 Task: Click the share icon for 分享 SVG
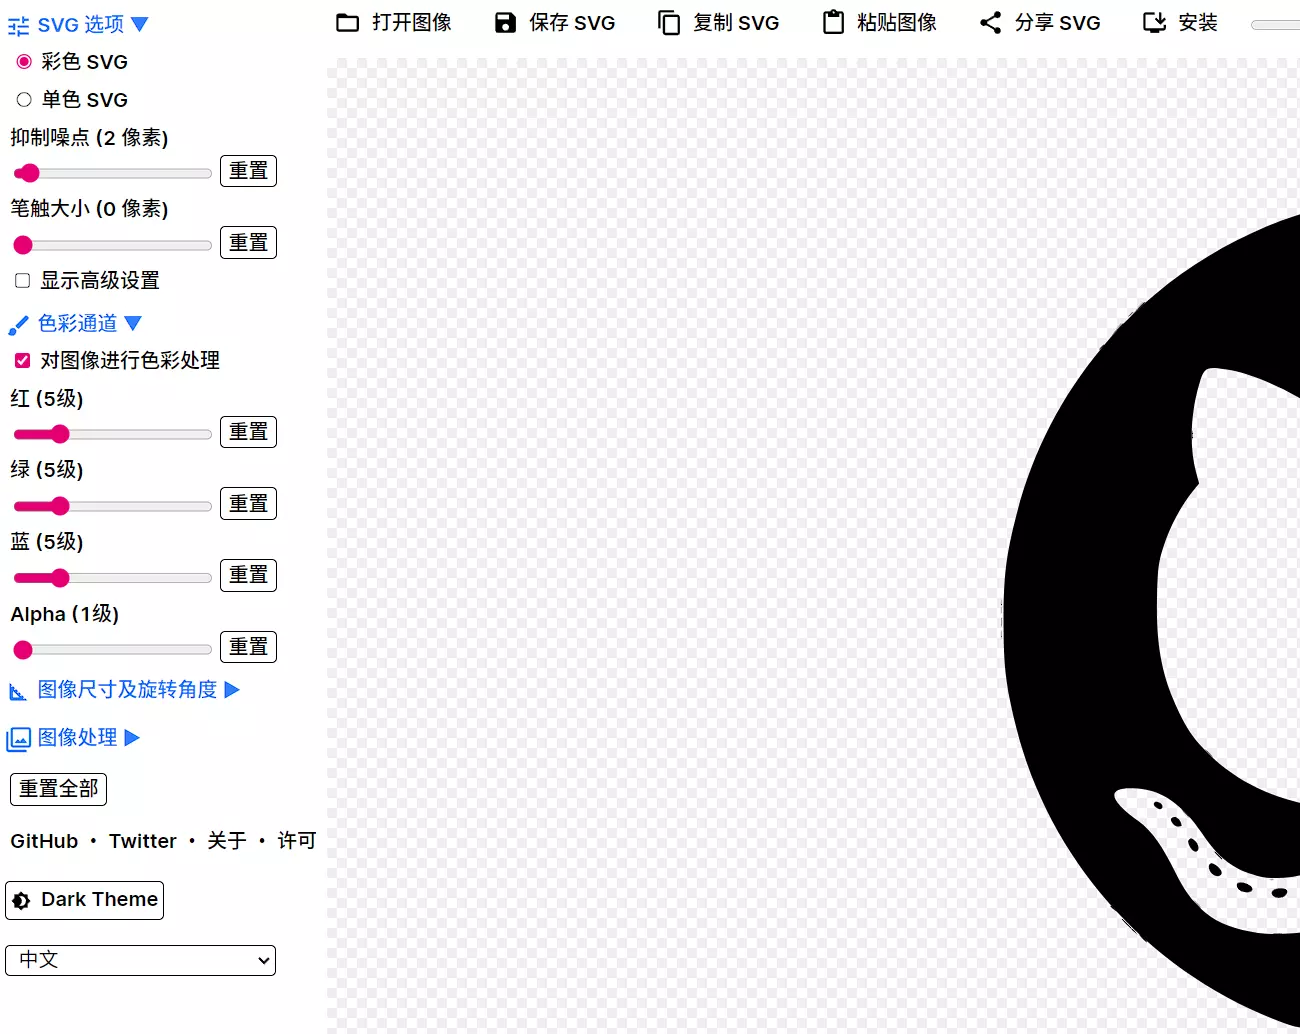click(x=990, y=23)
